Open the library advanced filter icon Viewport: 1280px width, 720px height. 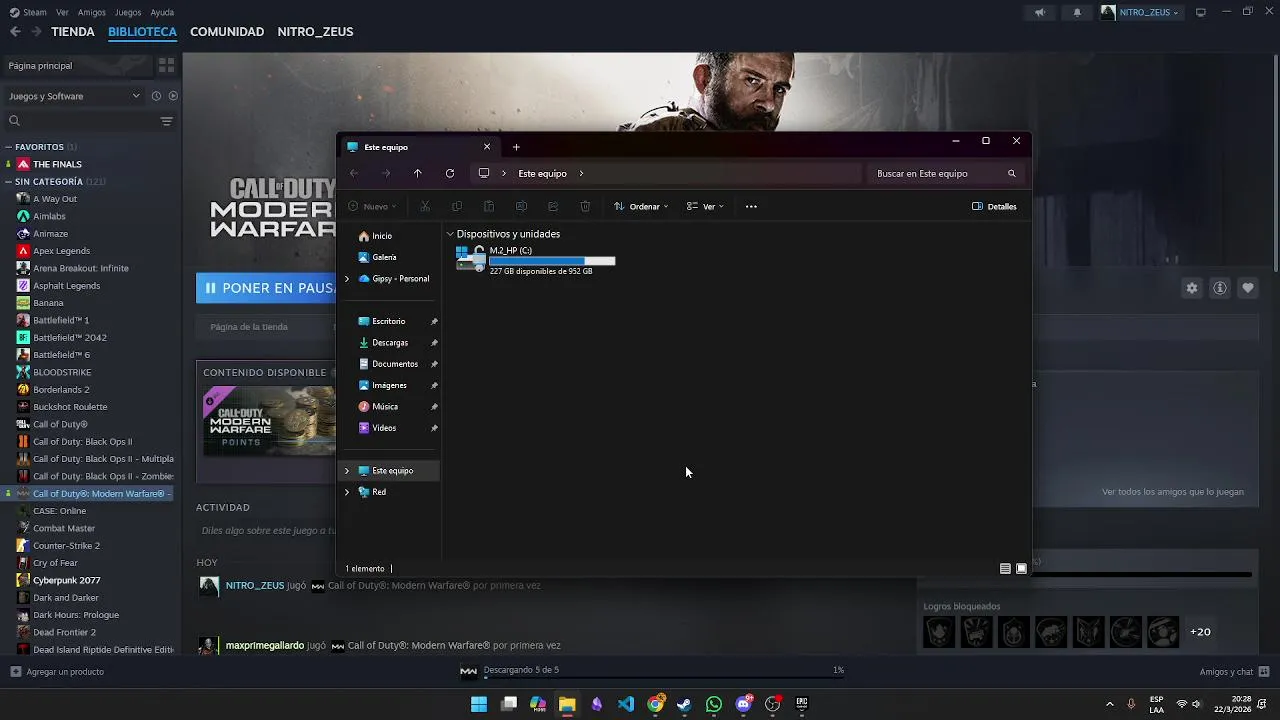(x=166, y=121)
